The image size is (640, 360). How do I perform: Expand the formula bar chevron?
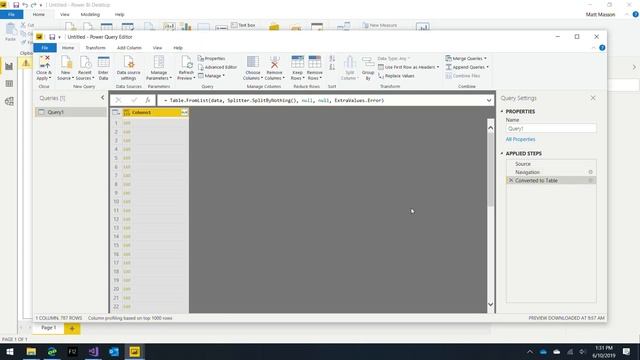pyautogui.click(x=489, y=100)
